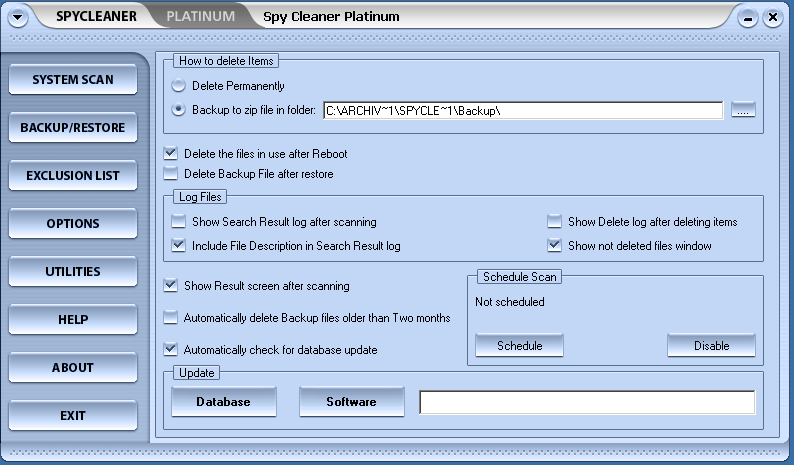This screenshot has width=794, height=465.
Task: Open the HELP section
Action: [x=73, y=320]
